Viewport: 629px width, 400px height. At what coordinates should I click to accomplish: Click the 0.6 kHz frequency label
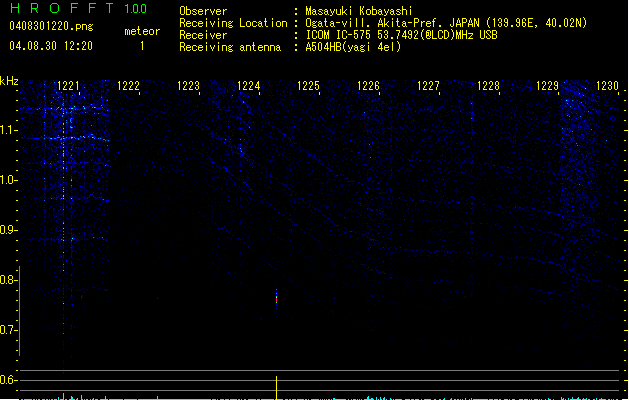point(8,380)
